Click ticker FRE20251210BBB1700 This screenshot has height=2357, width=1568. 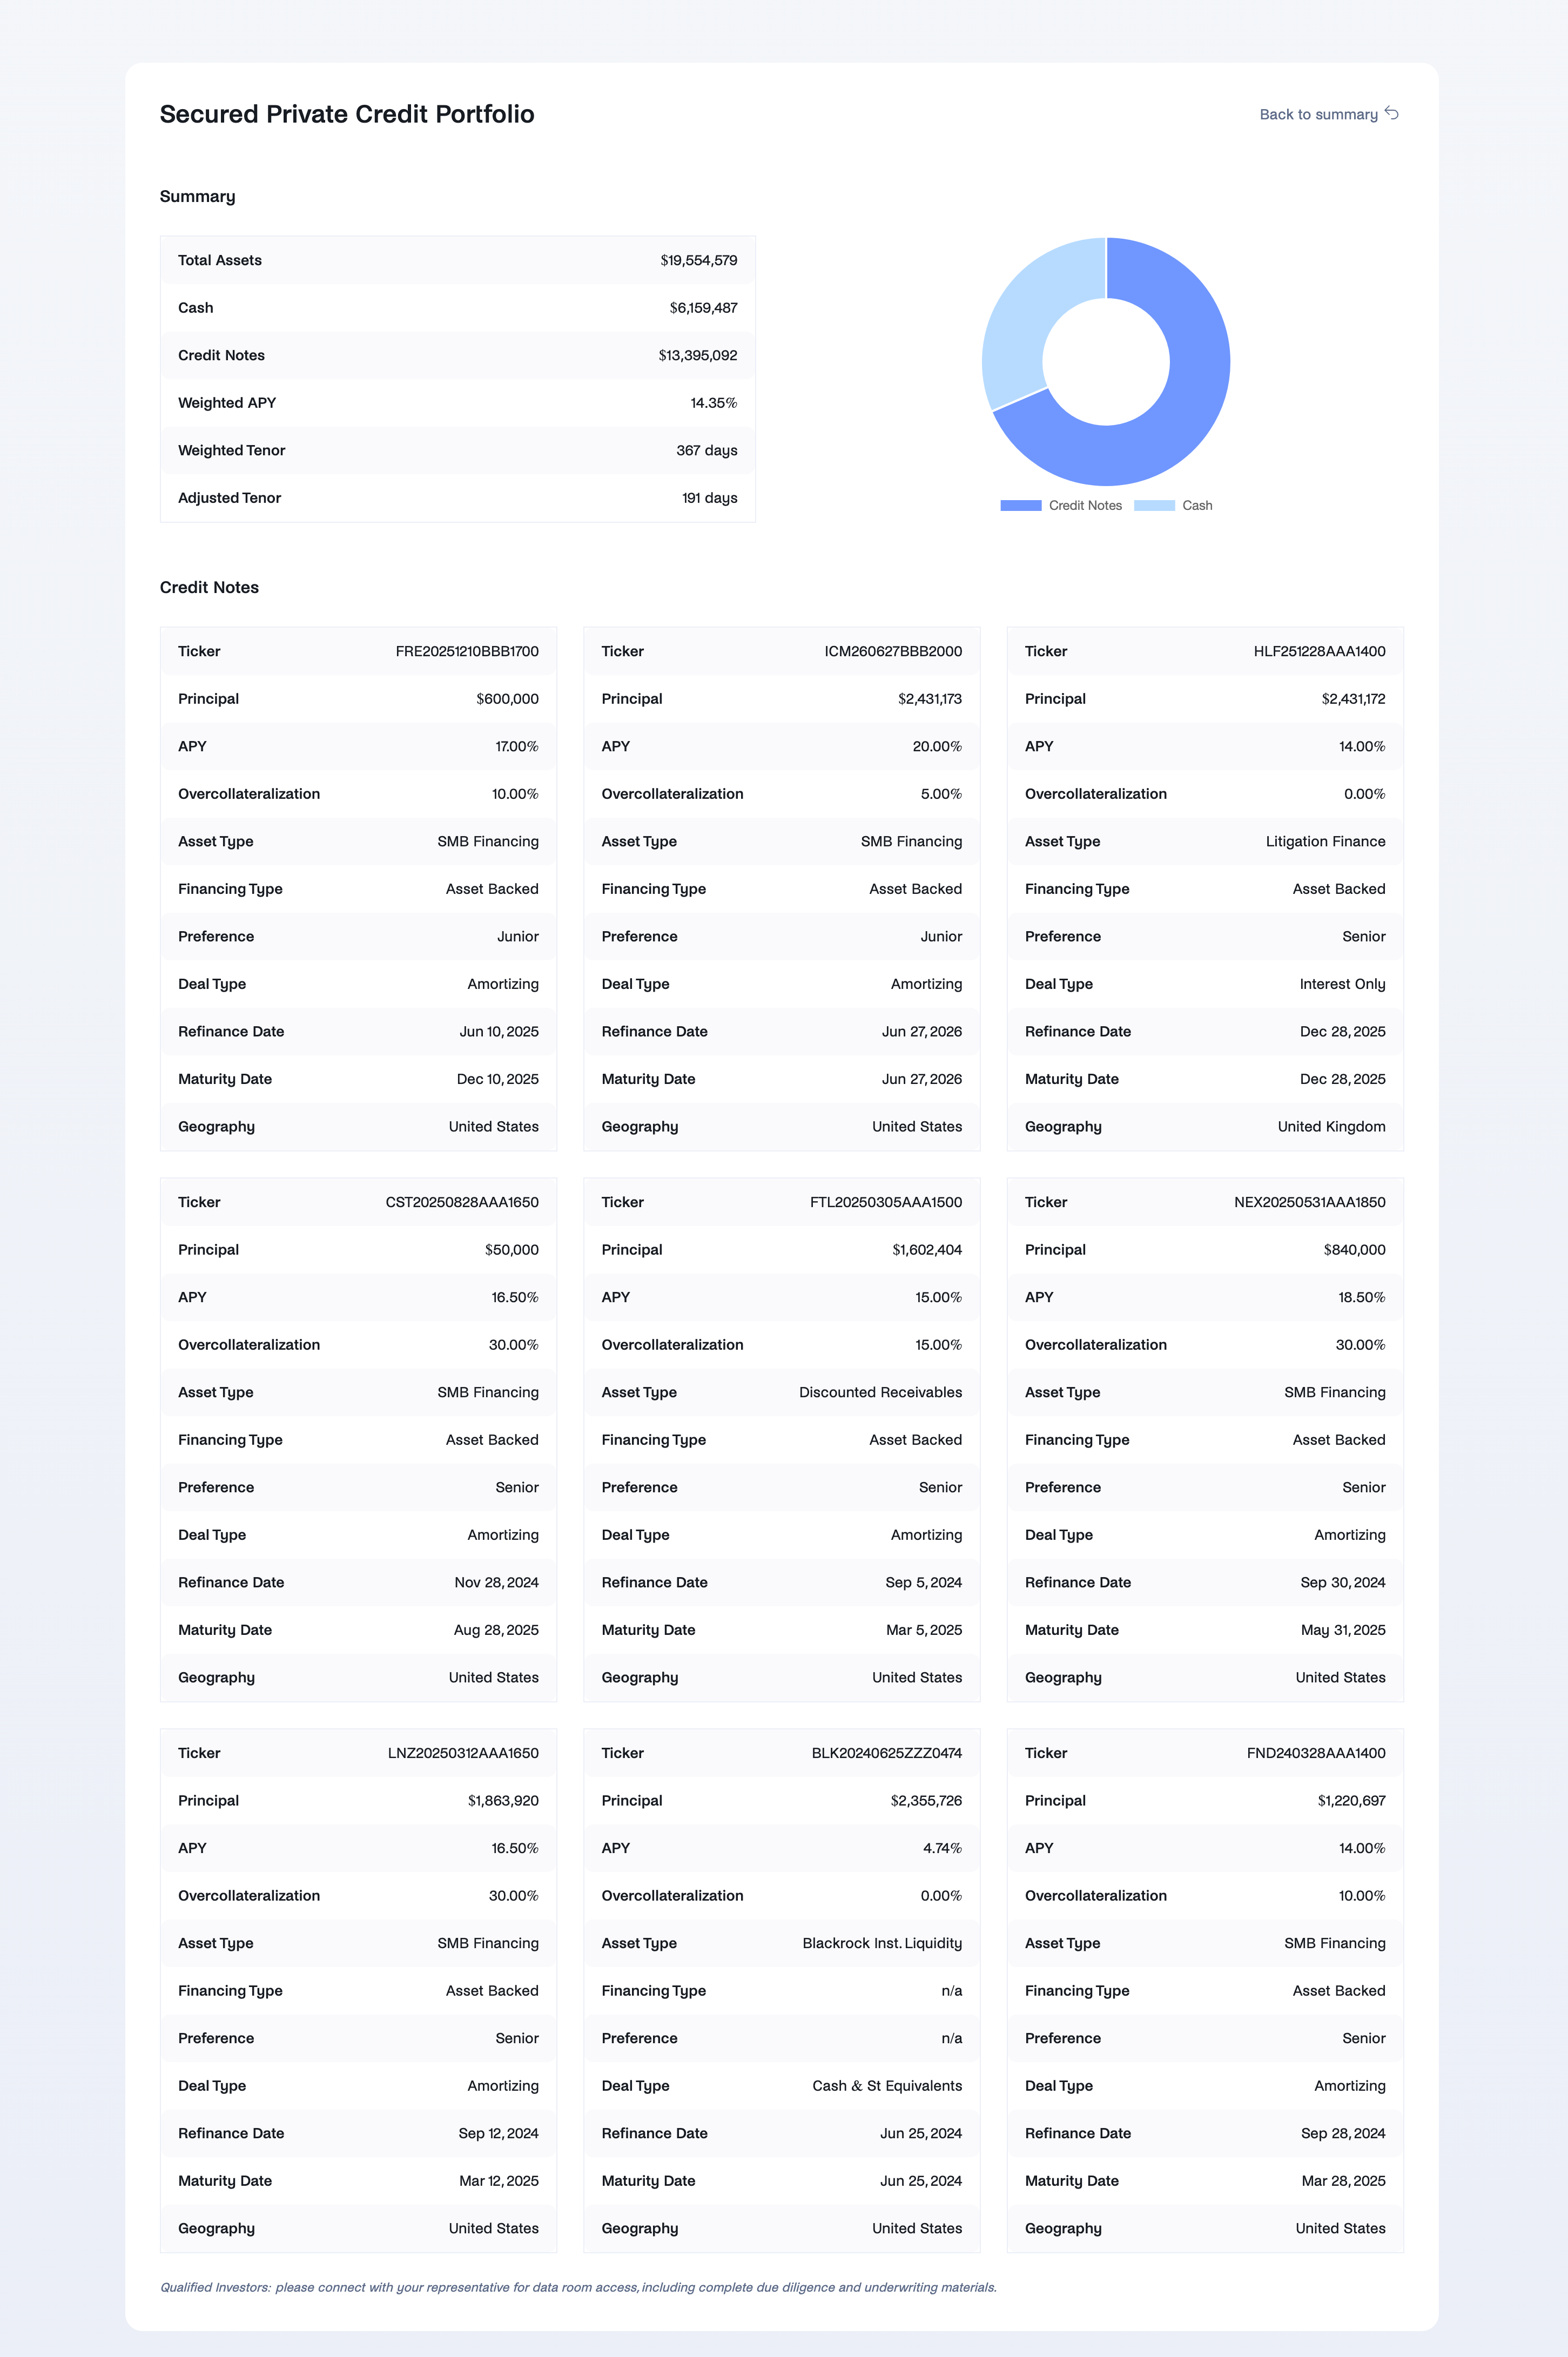[467, 652]
